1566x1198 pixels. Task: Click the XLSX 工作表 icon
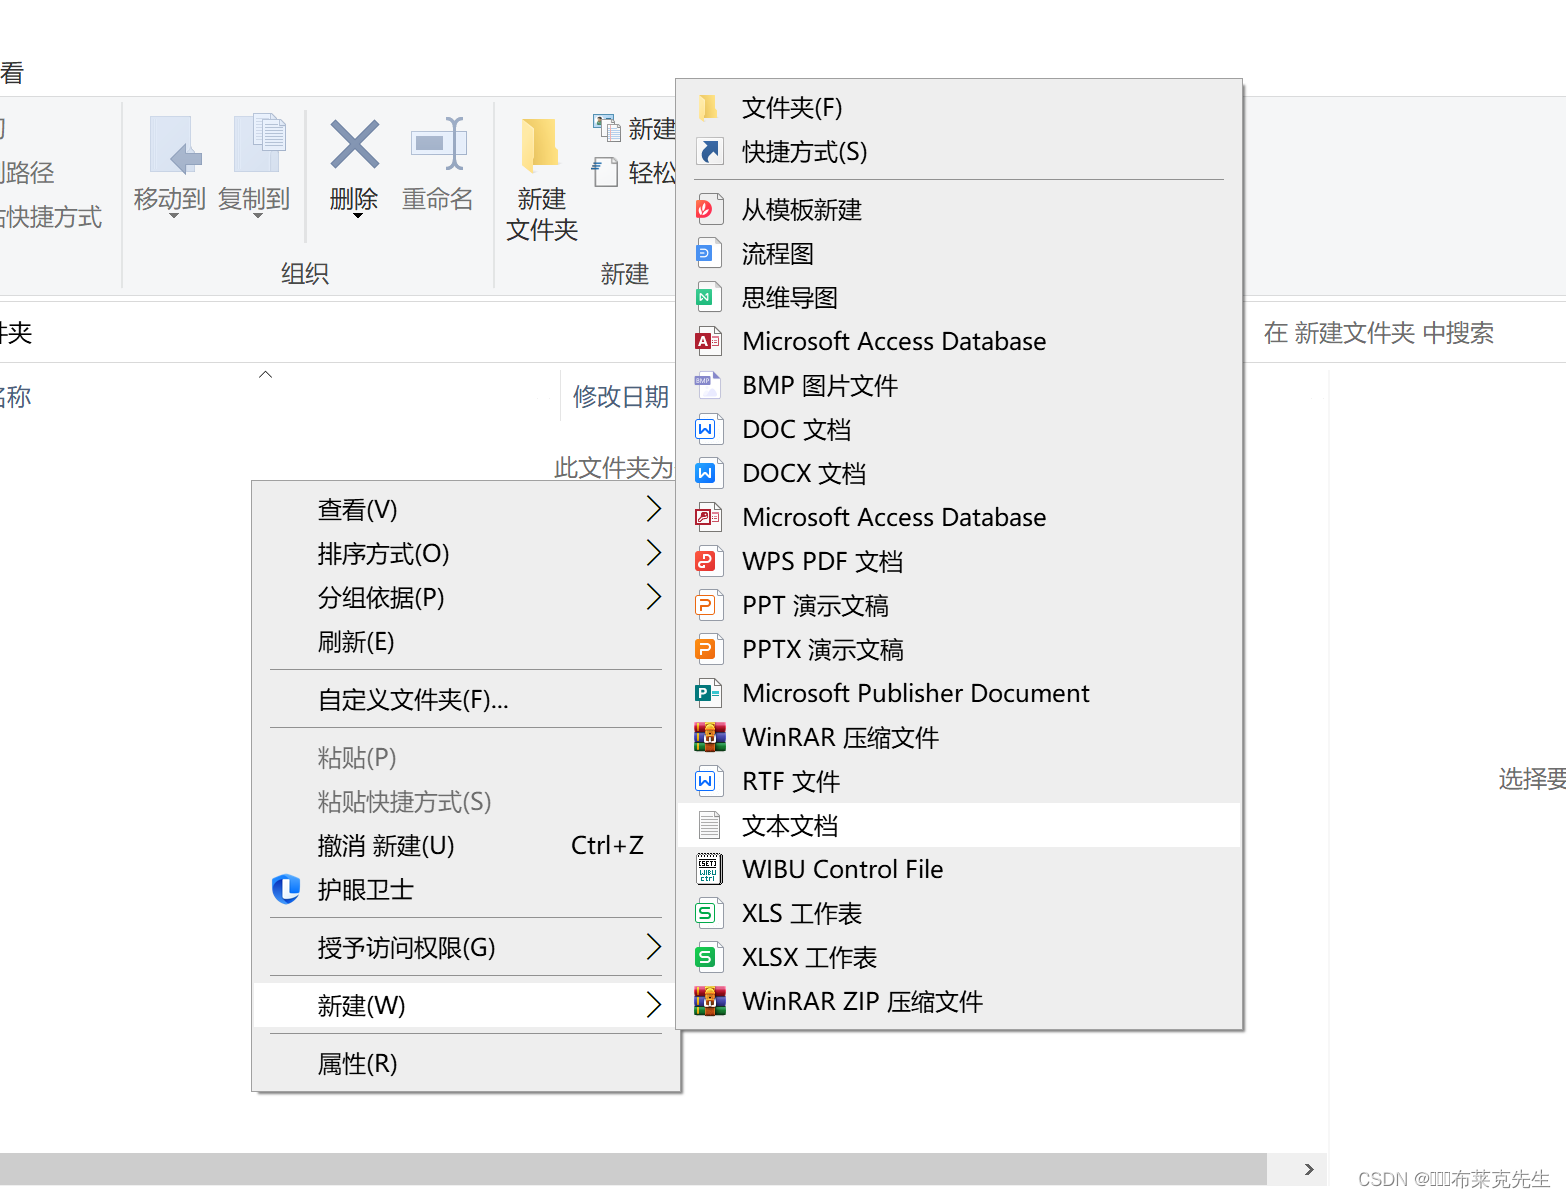pyautogui.click(x=708, y=957)
